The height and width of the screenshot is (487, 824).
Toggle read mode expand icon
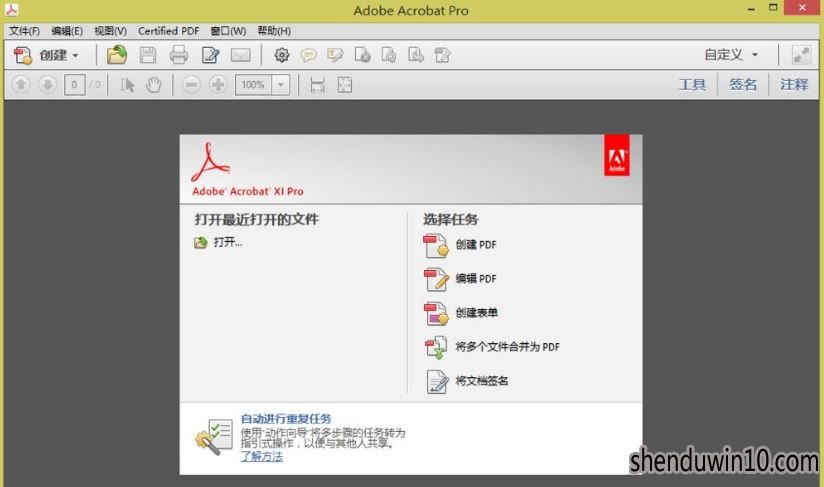[801, 55]
